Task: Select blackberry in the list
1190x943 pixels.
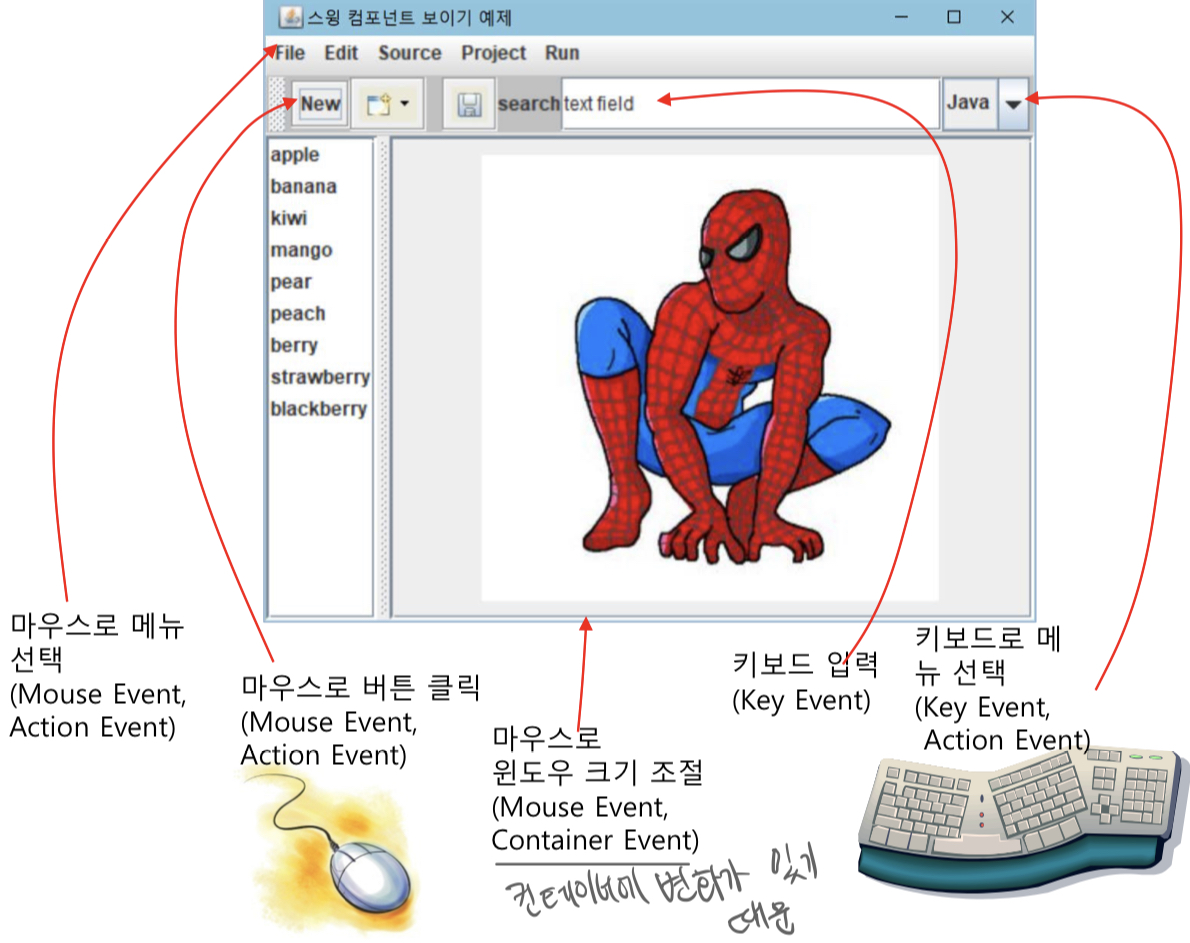Action: click(320, 409)
